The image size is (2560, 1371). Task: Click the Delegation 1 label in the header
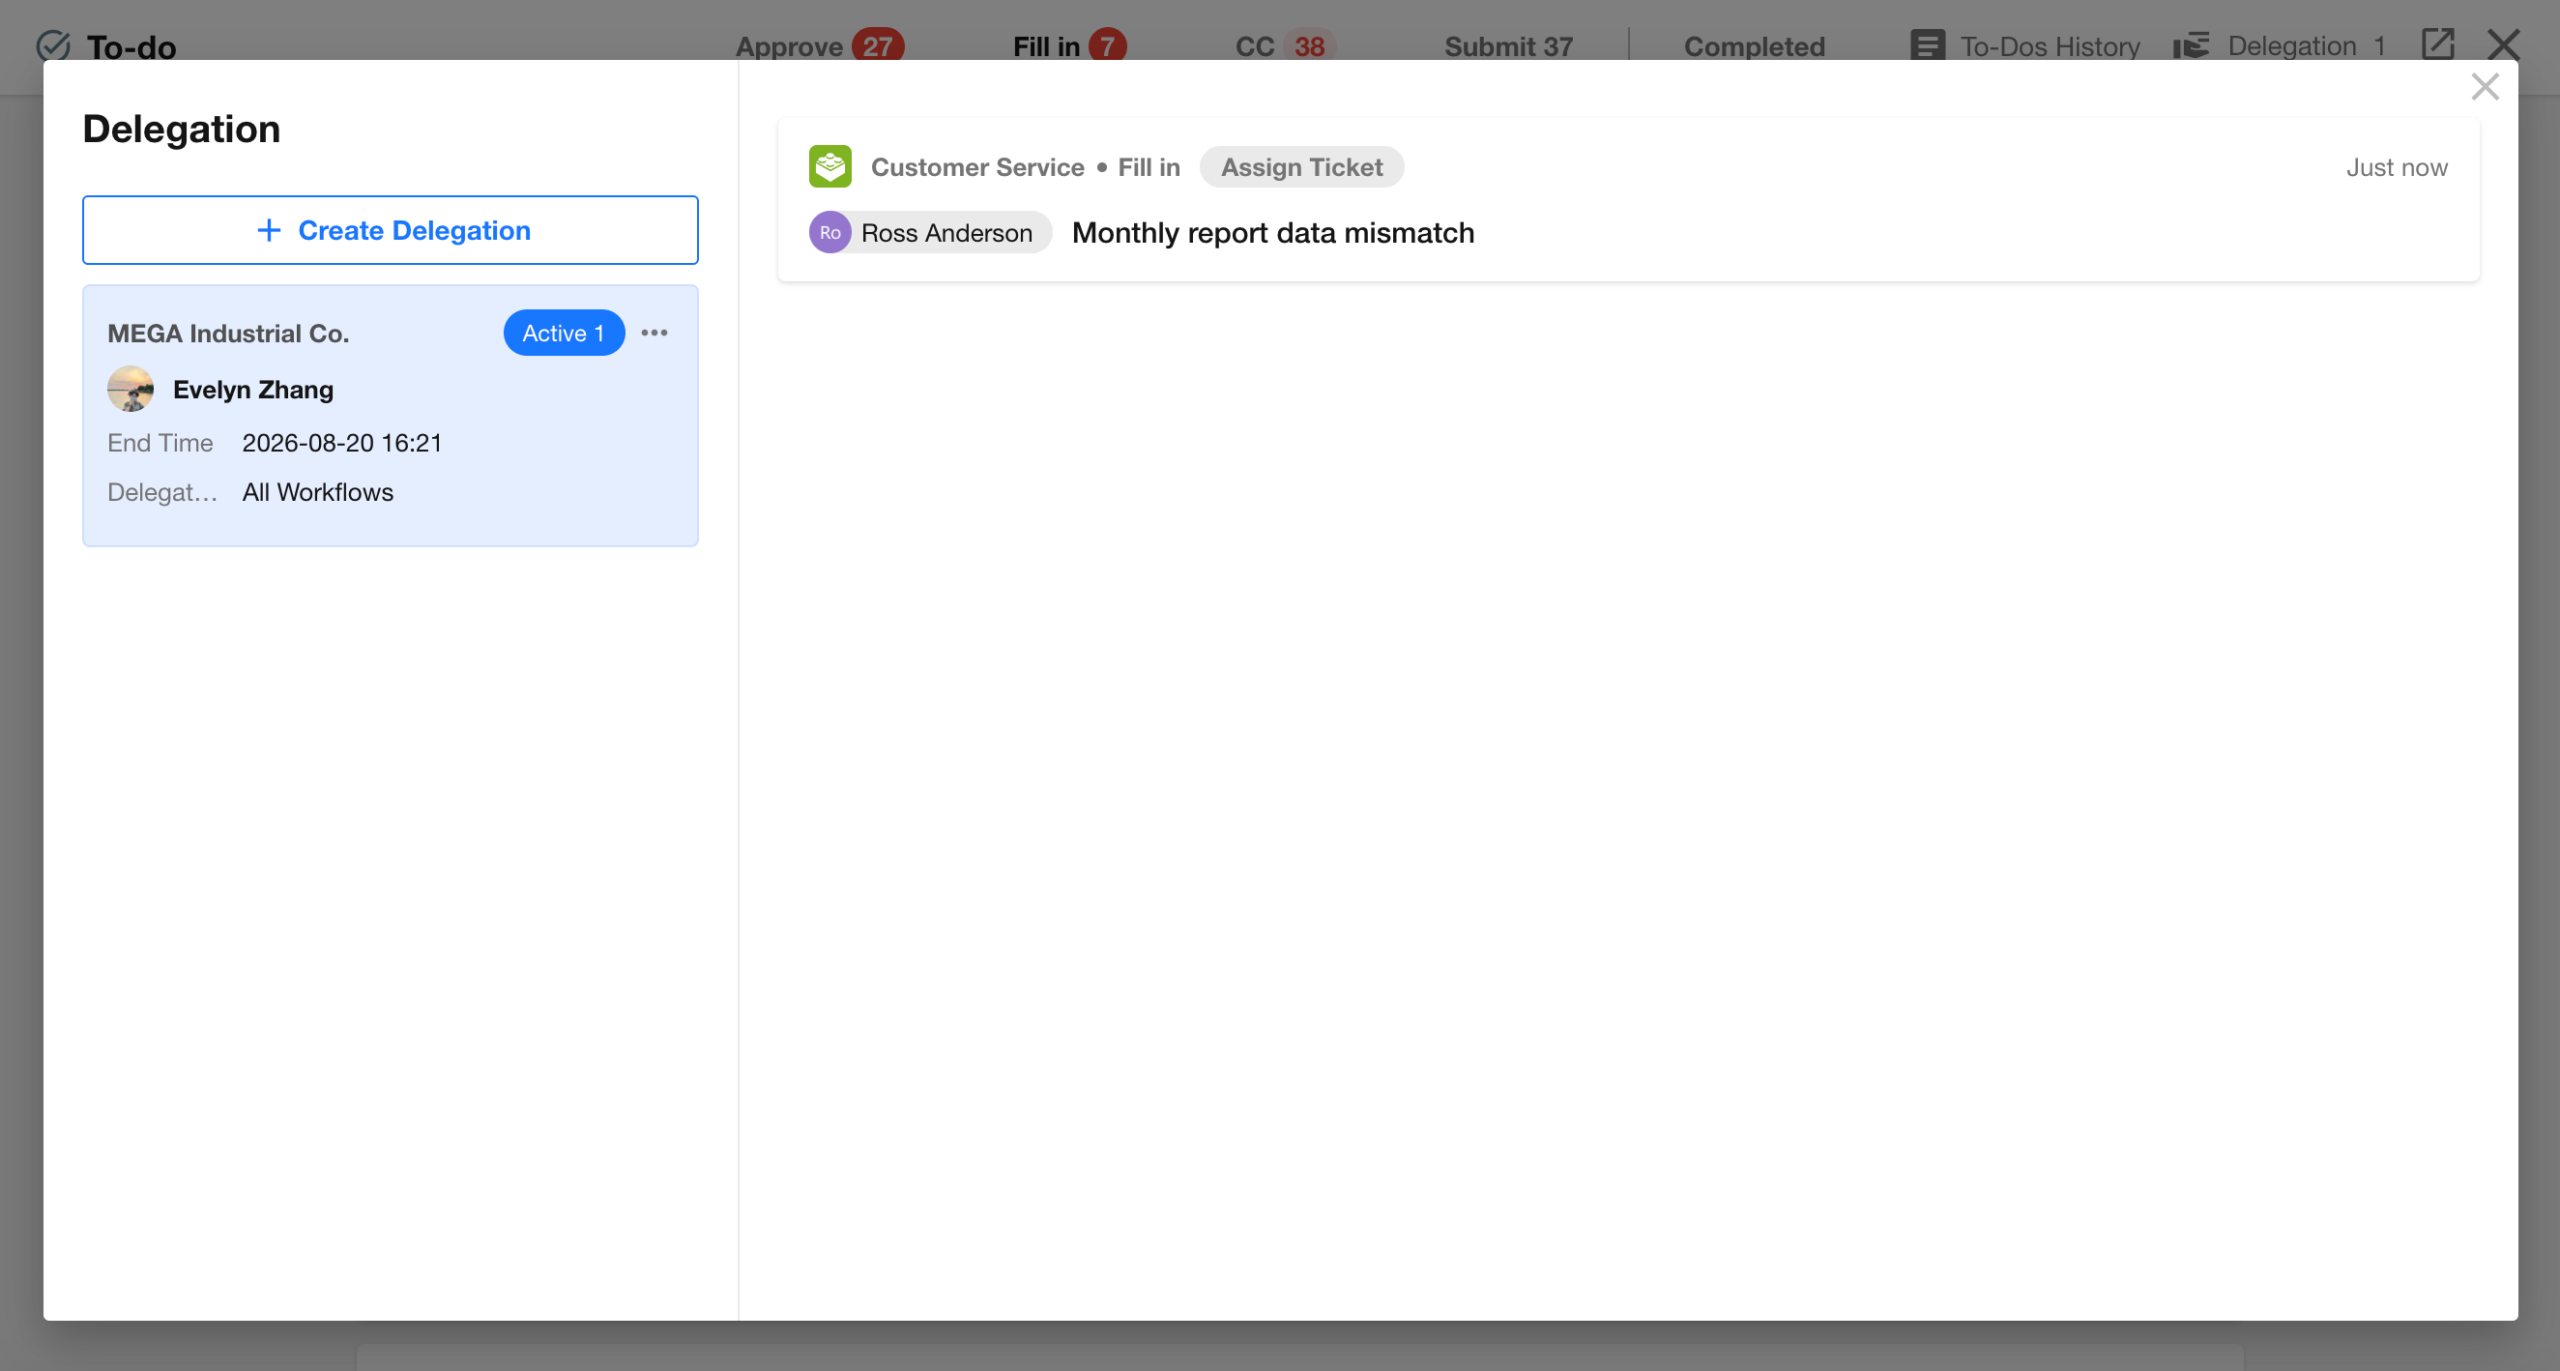pos(2306,46)
